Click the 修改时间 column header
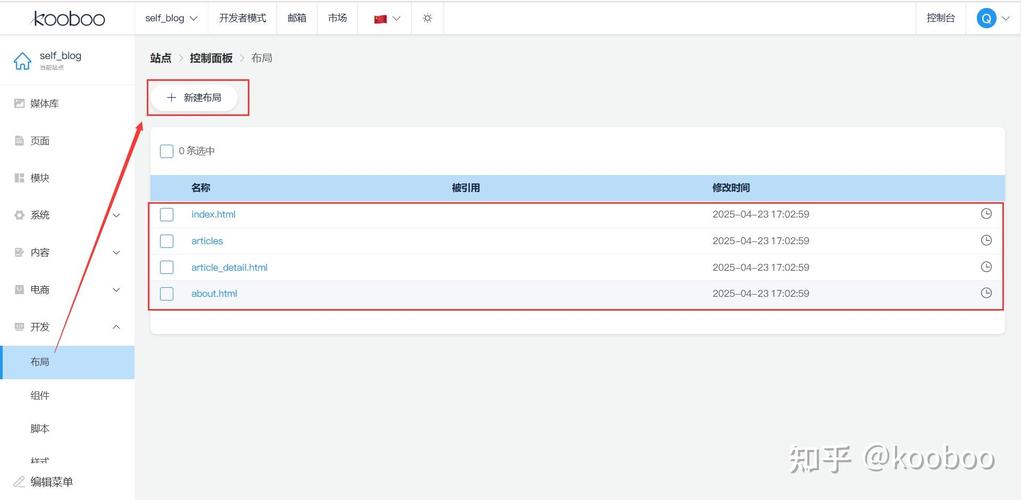 pos(731,188)
